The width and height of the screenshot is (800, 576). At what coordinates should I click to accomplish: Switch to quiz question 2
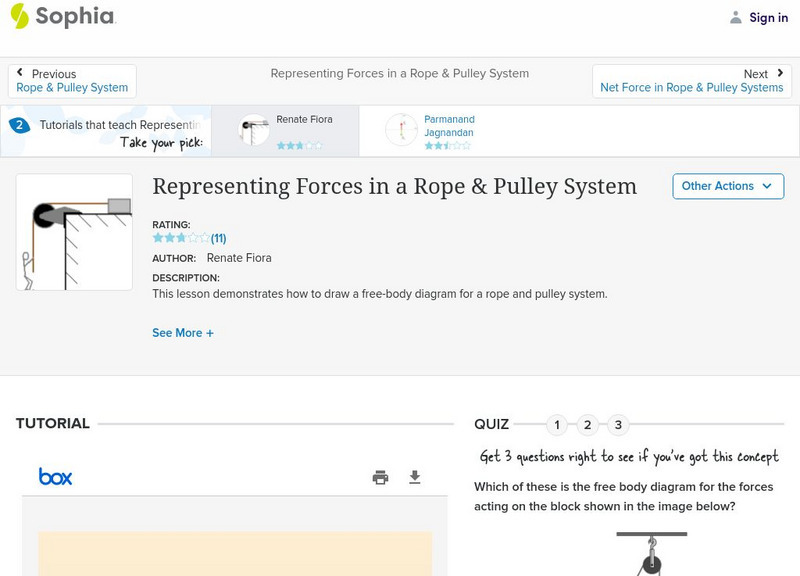click(x=588, y=425)
